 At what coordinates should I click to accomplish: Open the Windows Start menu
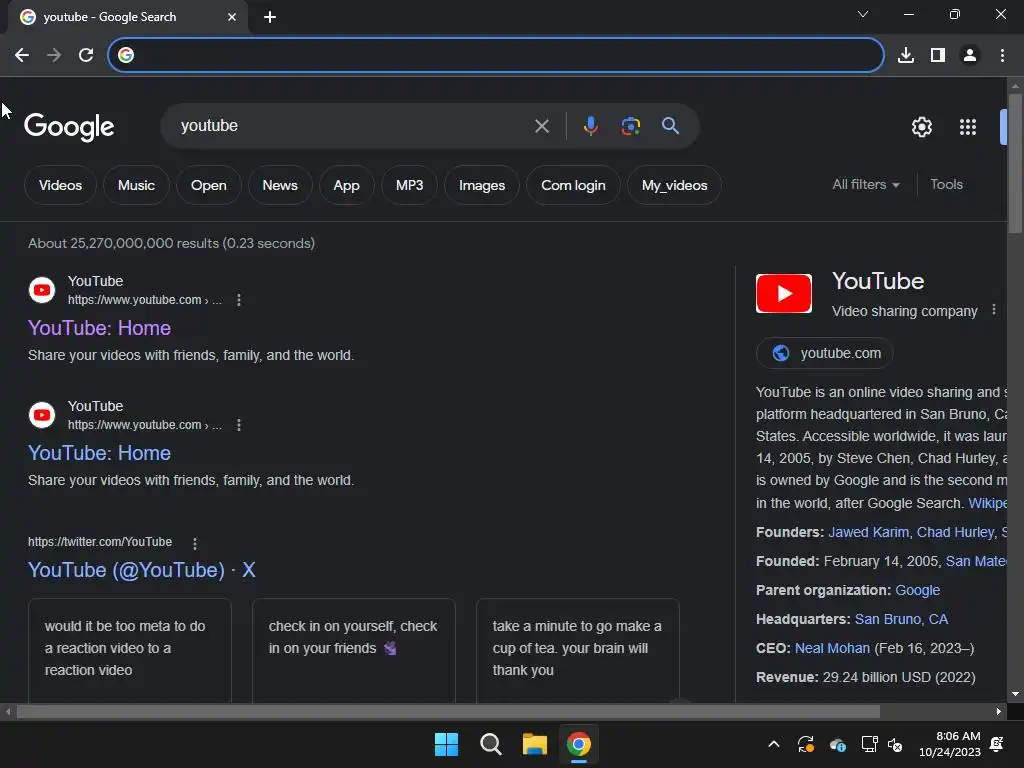[447, 744]
